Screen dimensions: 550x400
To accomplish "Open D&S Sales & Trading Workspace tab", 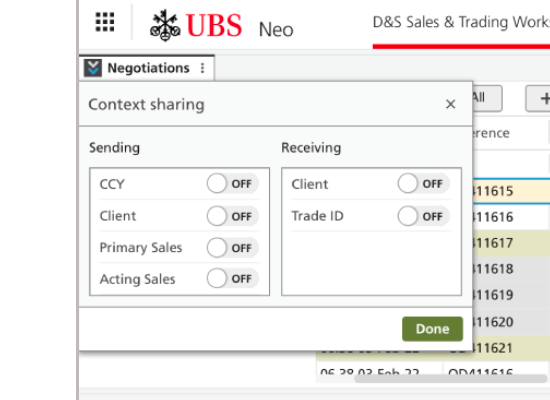I will pyautogui.click(x=461, y=22).
